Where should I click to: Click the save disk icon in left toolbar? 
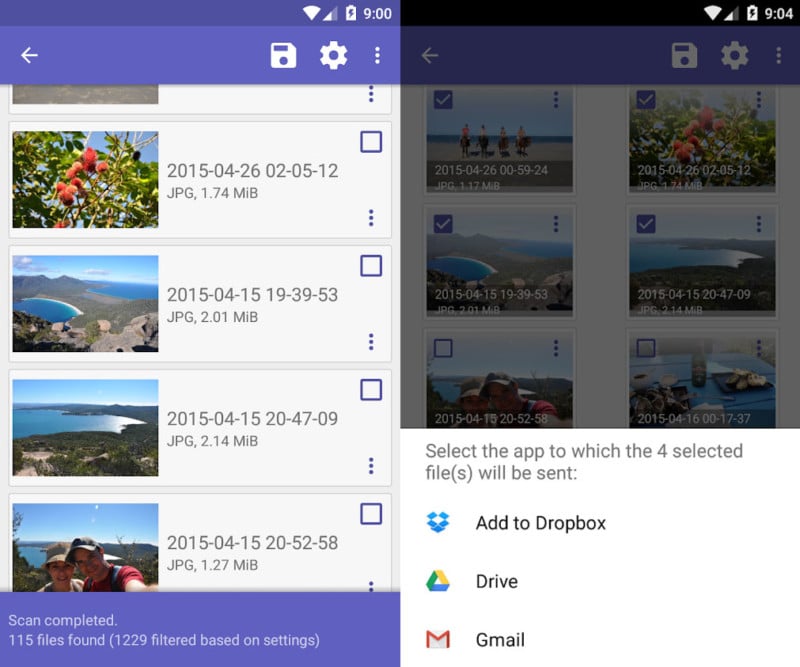(x=284, y=56)
